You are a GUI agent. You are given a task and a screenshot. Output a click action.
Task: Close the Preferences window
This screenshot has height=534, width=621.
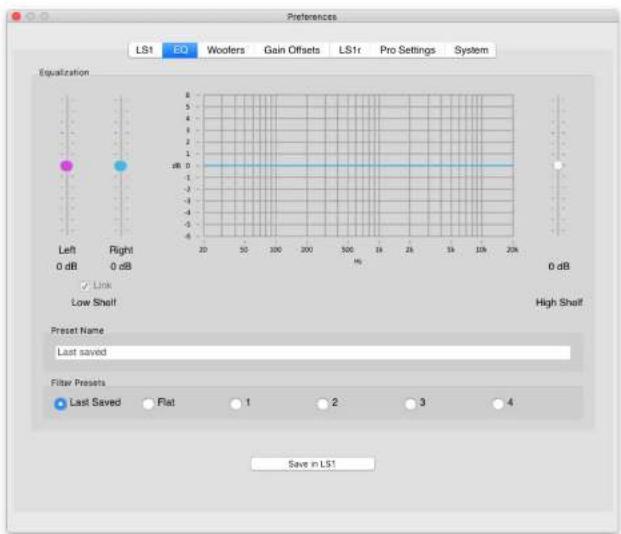click(x=16, y=16)
